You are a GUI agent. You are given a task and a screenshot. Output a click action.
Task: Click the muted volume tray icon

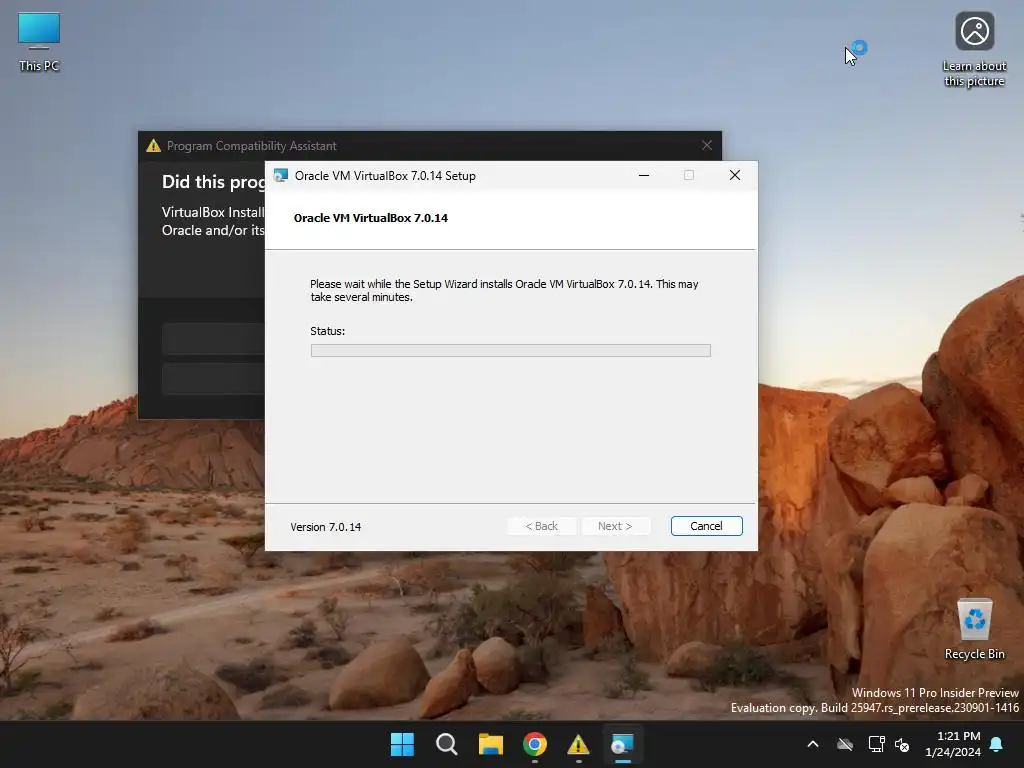pyautogui.click(x=902, y=744)
